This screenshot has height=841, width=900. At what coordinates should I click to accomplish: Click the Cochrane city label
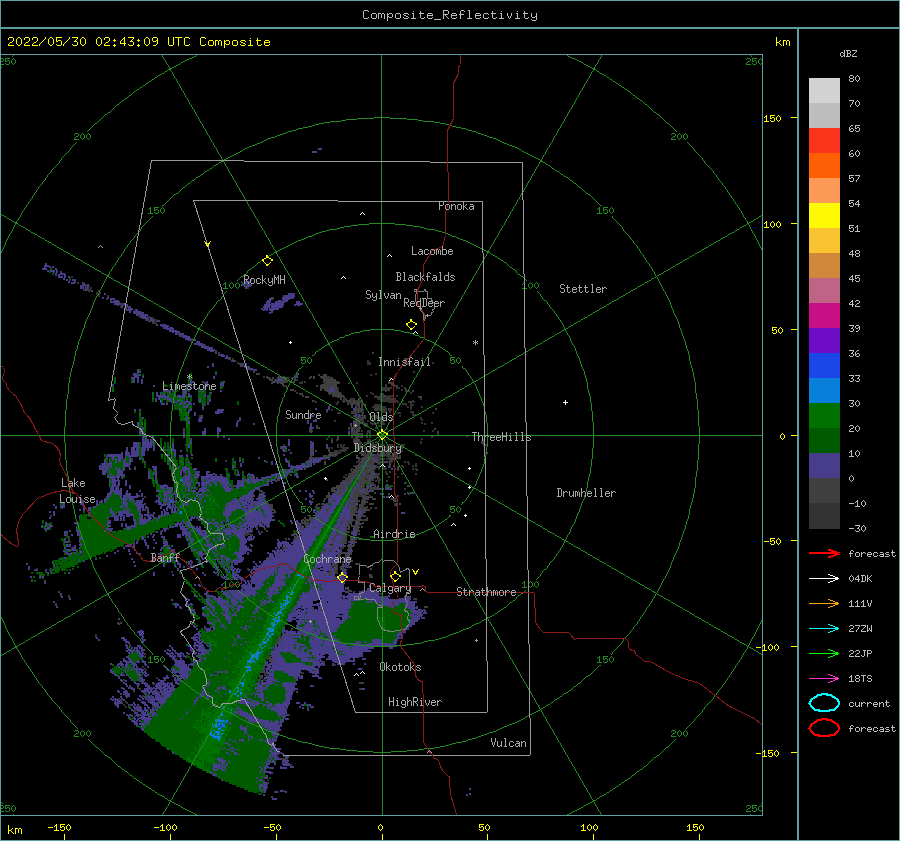[327, 559]
